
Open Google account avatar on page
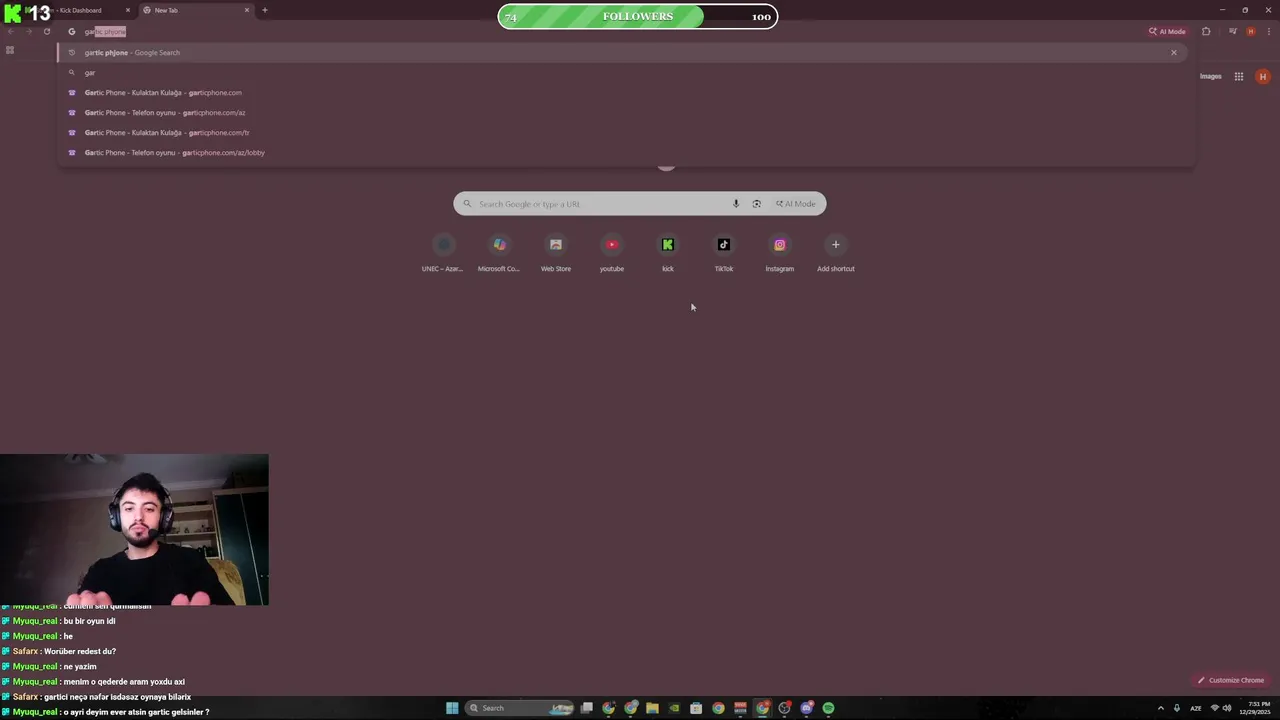1263,76
